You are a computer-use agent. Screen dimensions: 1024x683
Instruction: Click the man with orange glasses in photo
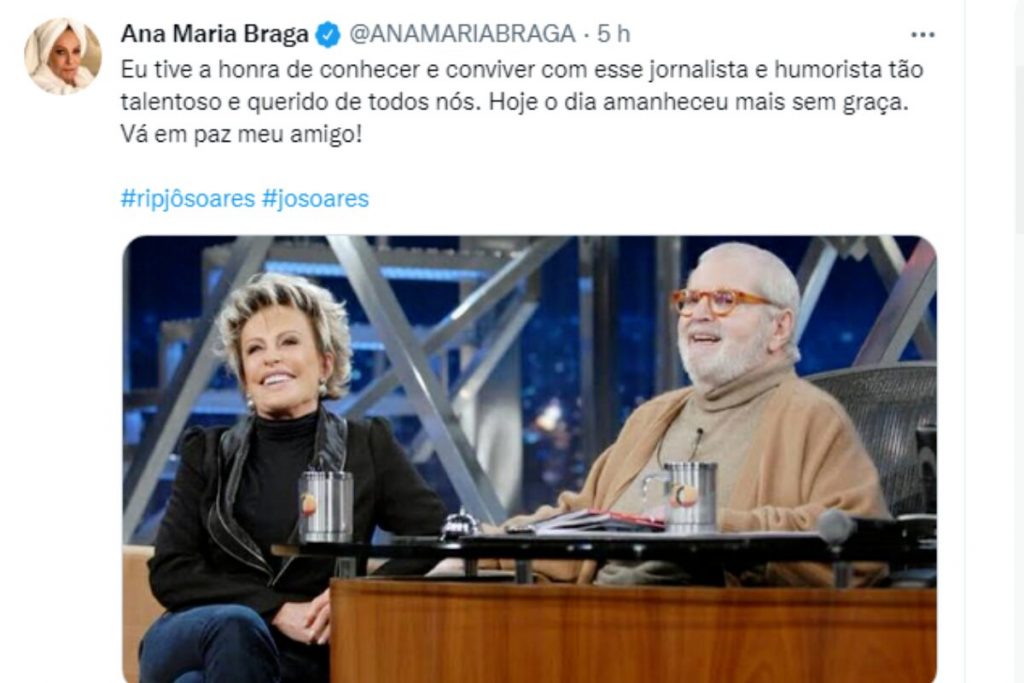click(x=731, y=418)
